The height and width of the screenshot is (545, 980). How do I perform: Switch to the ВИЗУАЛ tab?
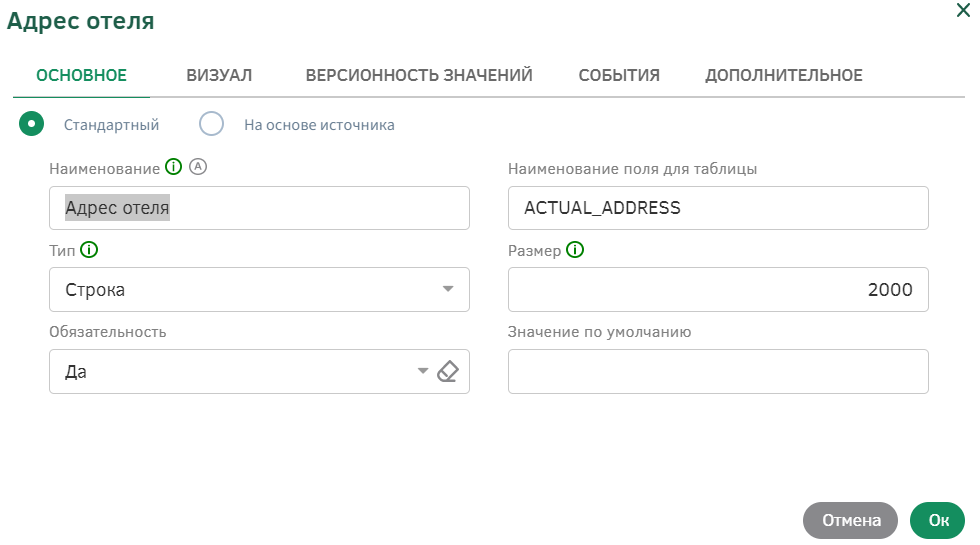[219, 76]
